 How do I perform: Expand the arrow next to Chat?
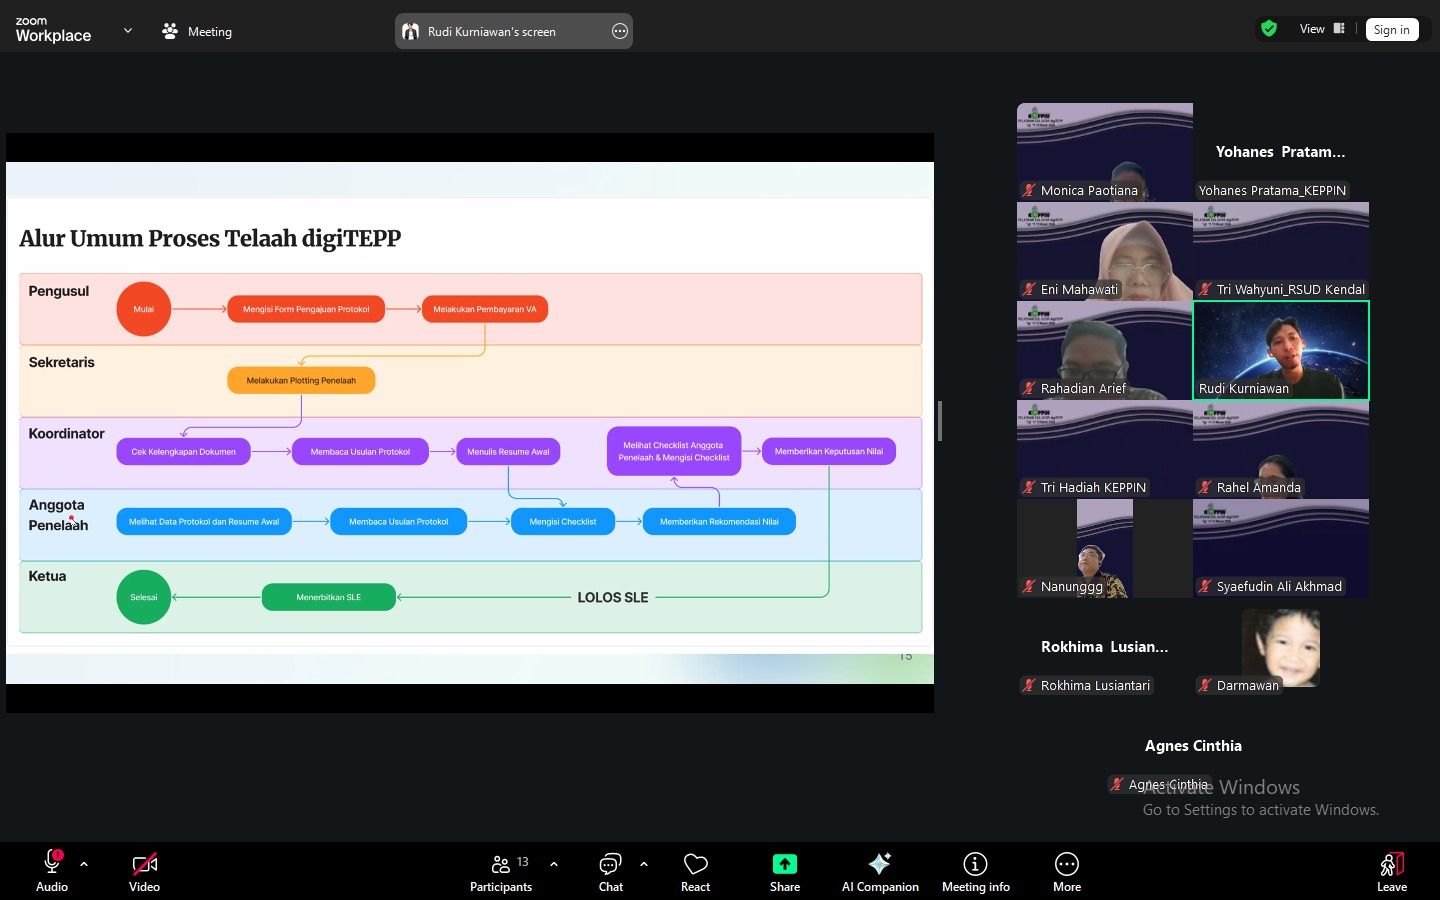coord(644,864)
